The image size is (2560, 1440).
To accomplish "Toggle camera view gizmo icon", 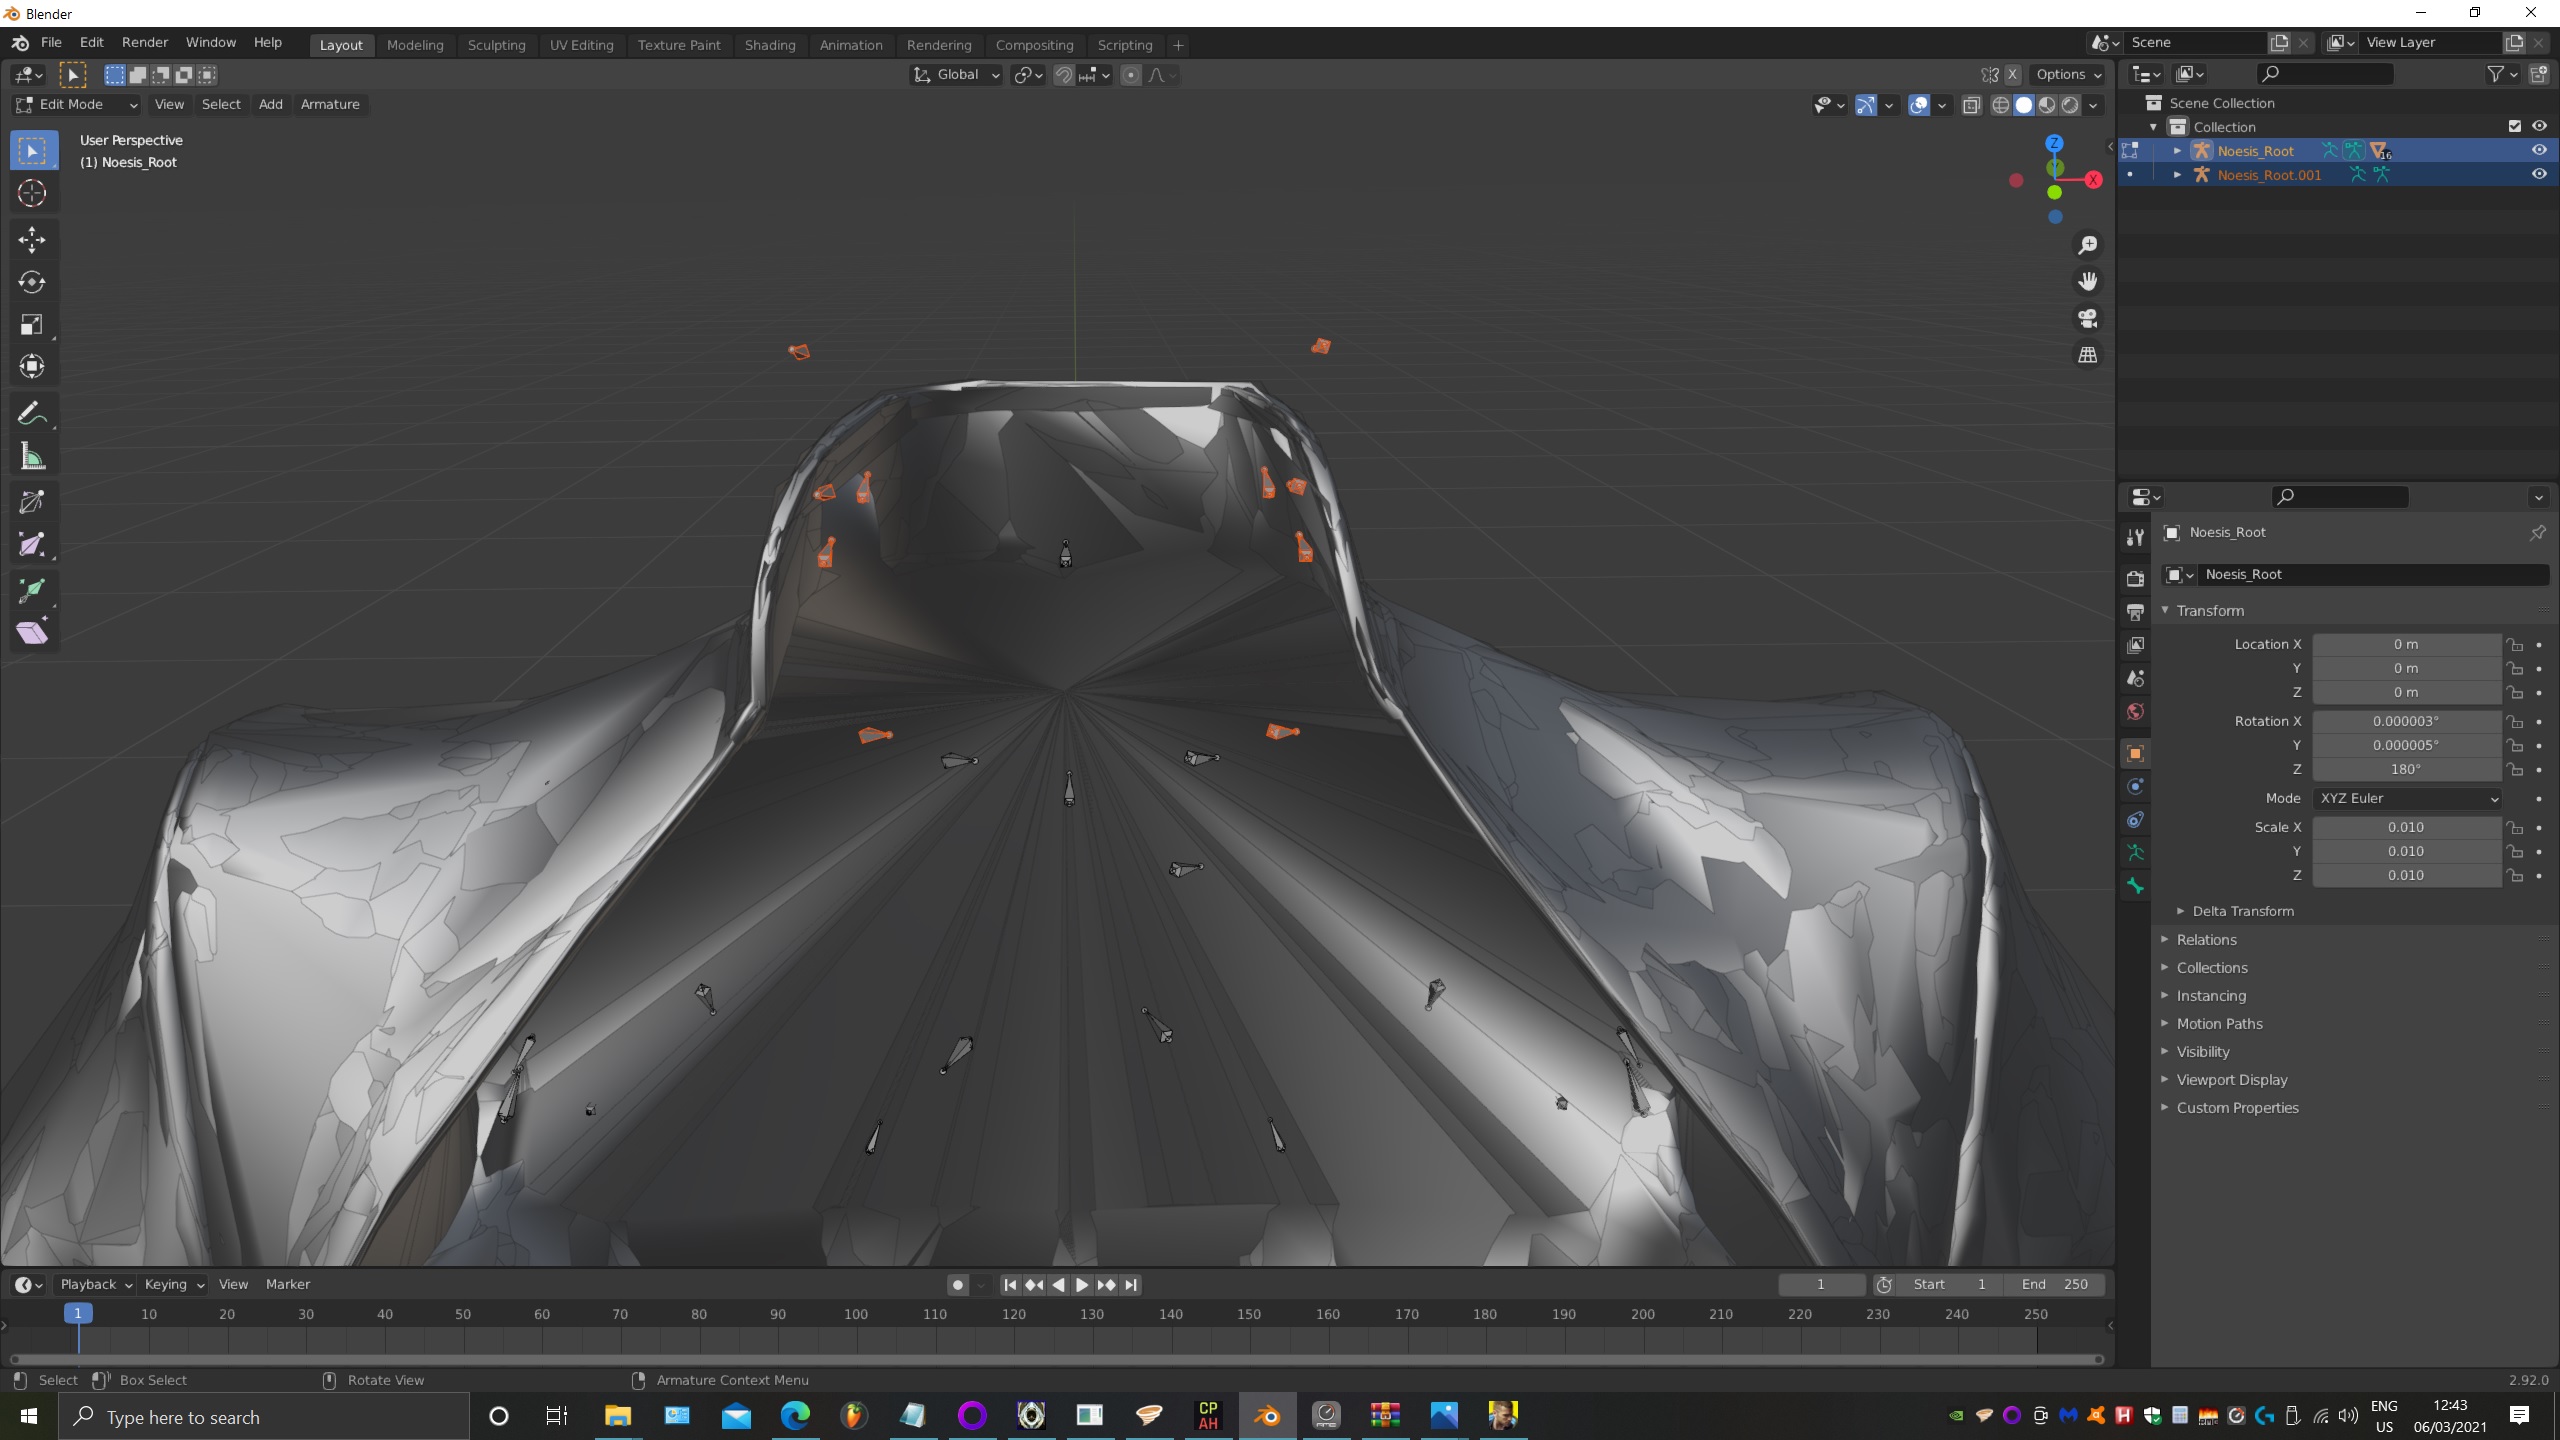I will coord(2088,318).
